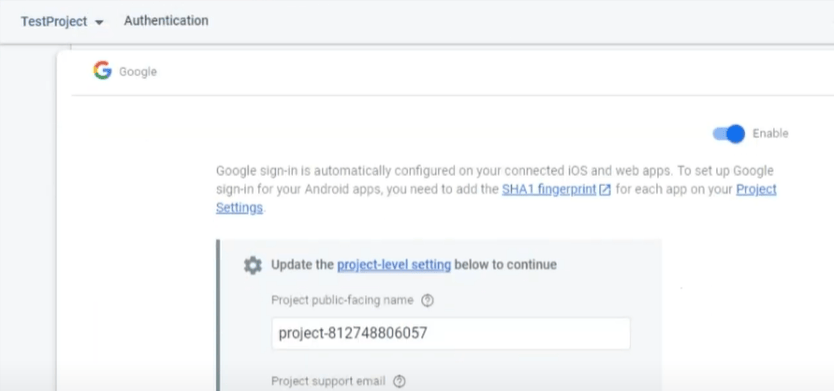Open the TestProject project dropdown
The height and width of the screenshot is (391, 834).
click(62, 22)
